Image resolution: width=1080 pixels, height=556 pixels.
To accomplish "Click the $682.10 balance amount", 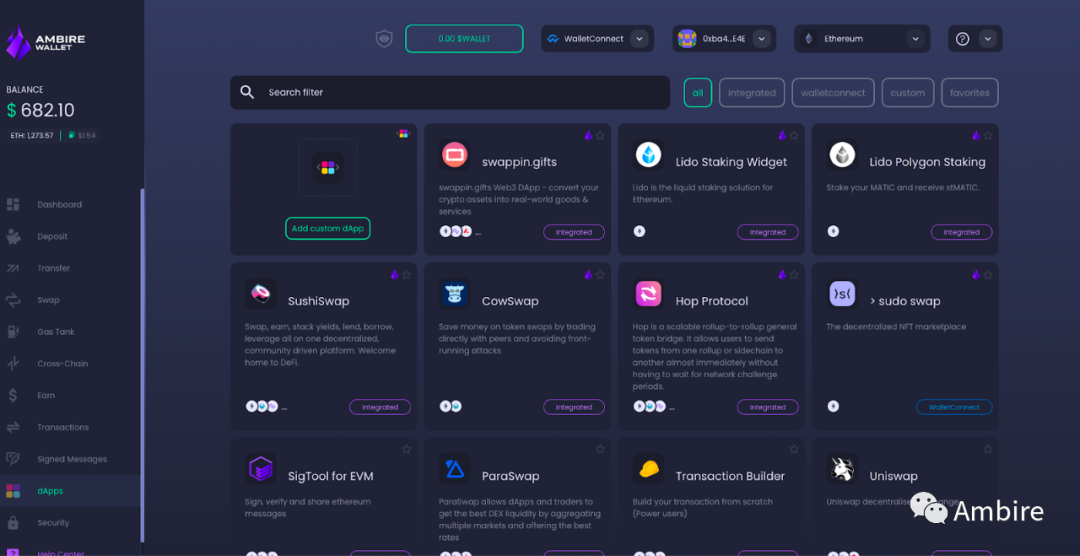I will 41,110.
